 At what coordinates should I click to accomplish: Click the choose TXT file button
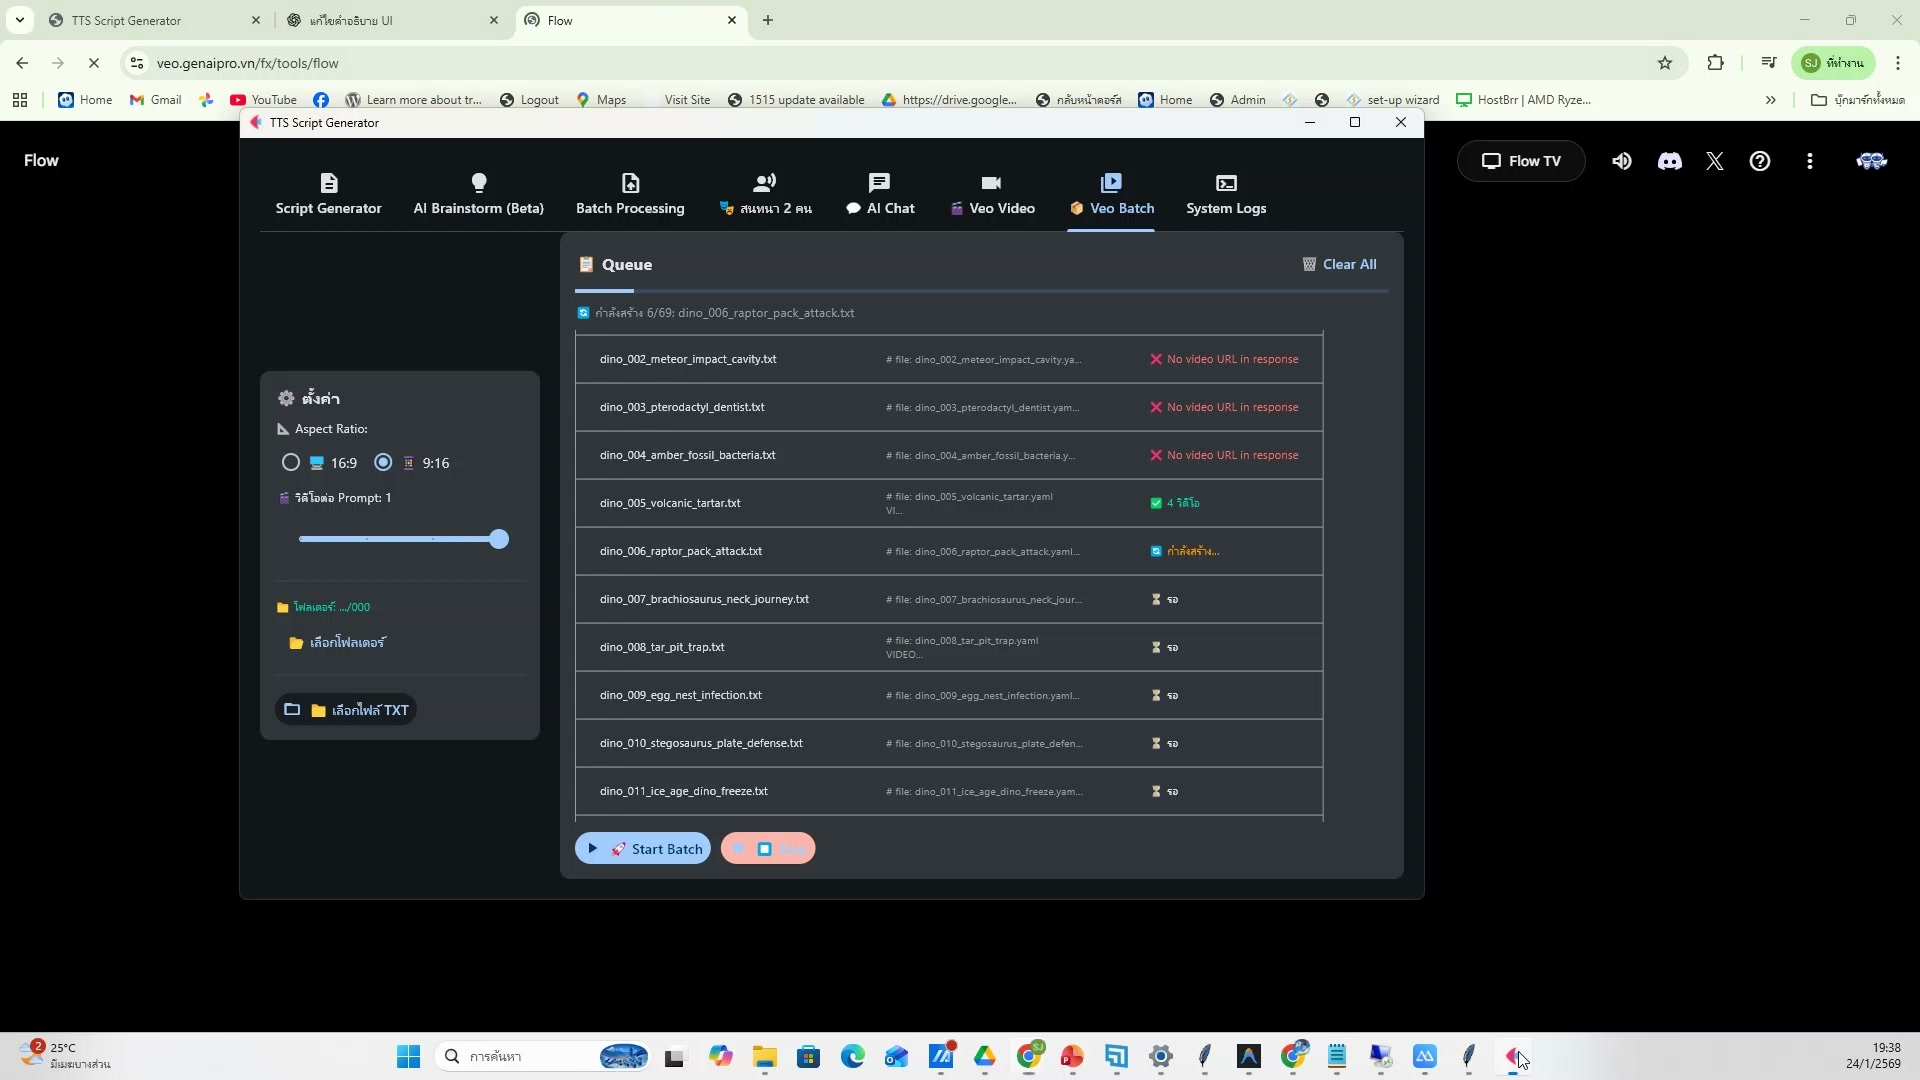tap(346, 710)
